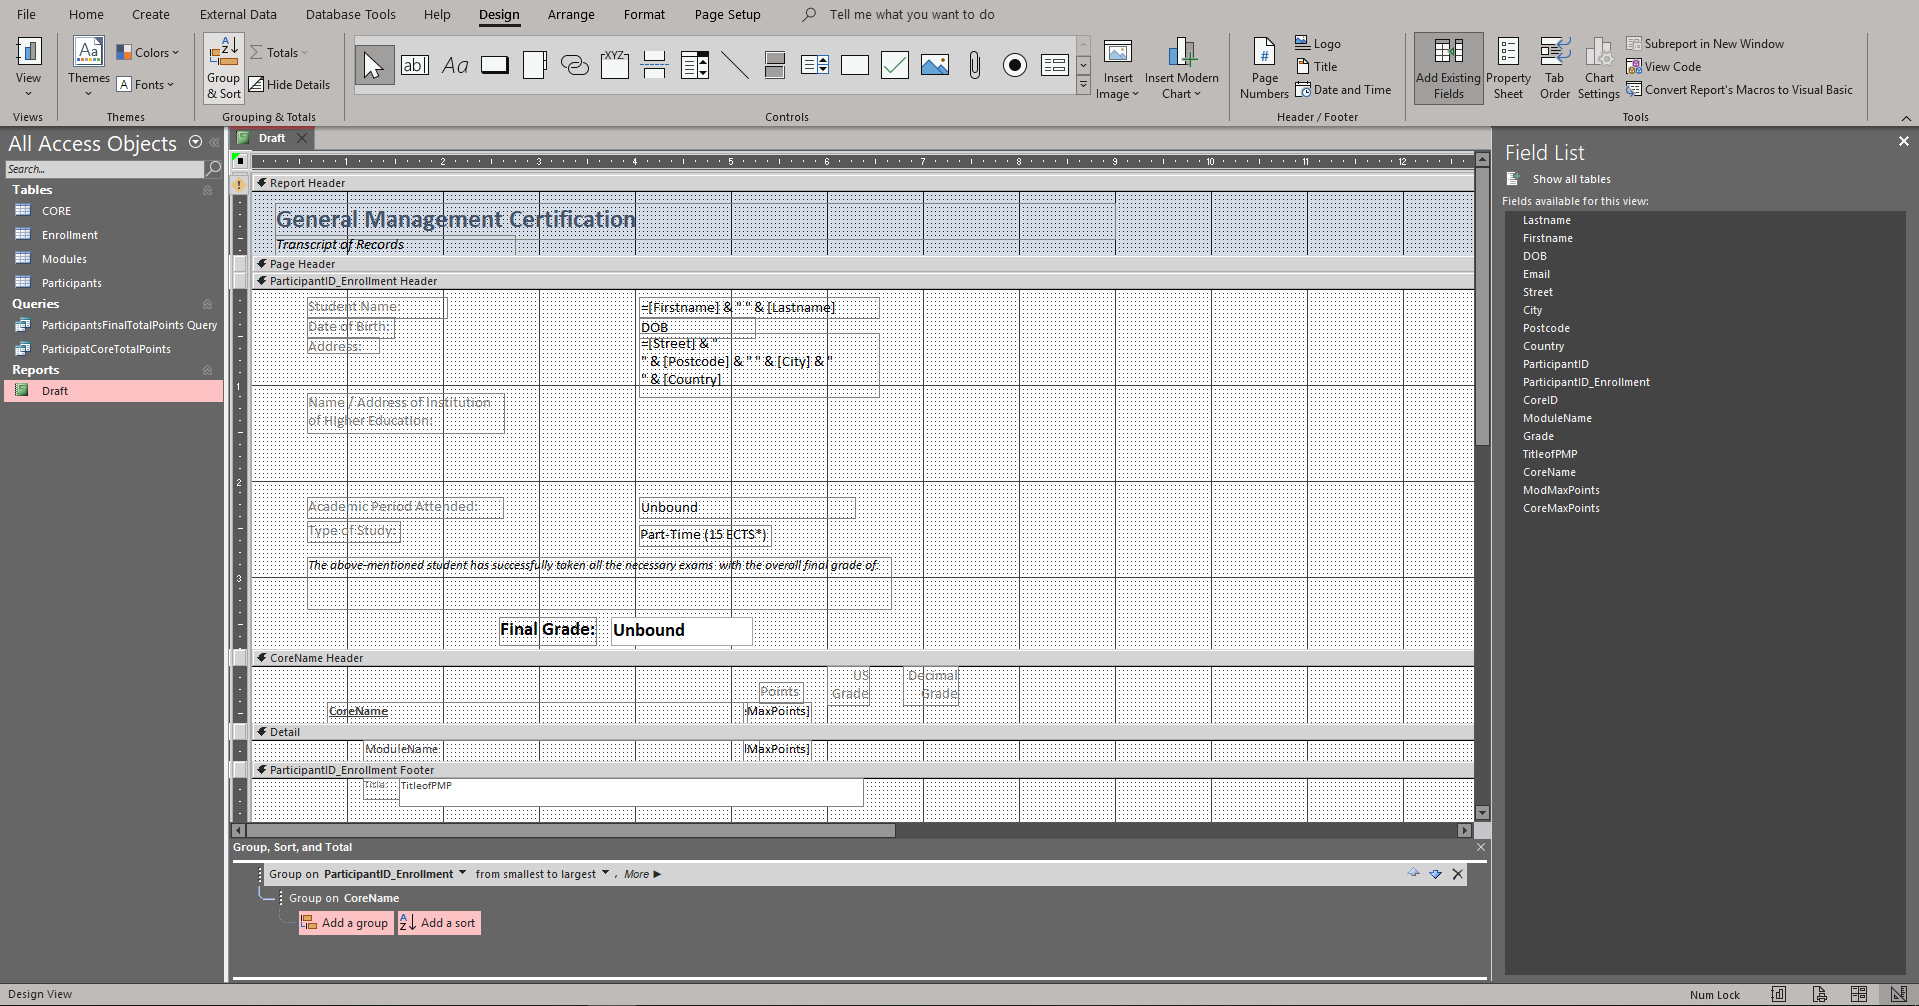Expand the controls gallery More arrow

click(x=1083, y=87)
